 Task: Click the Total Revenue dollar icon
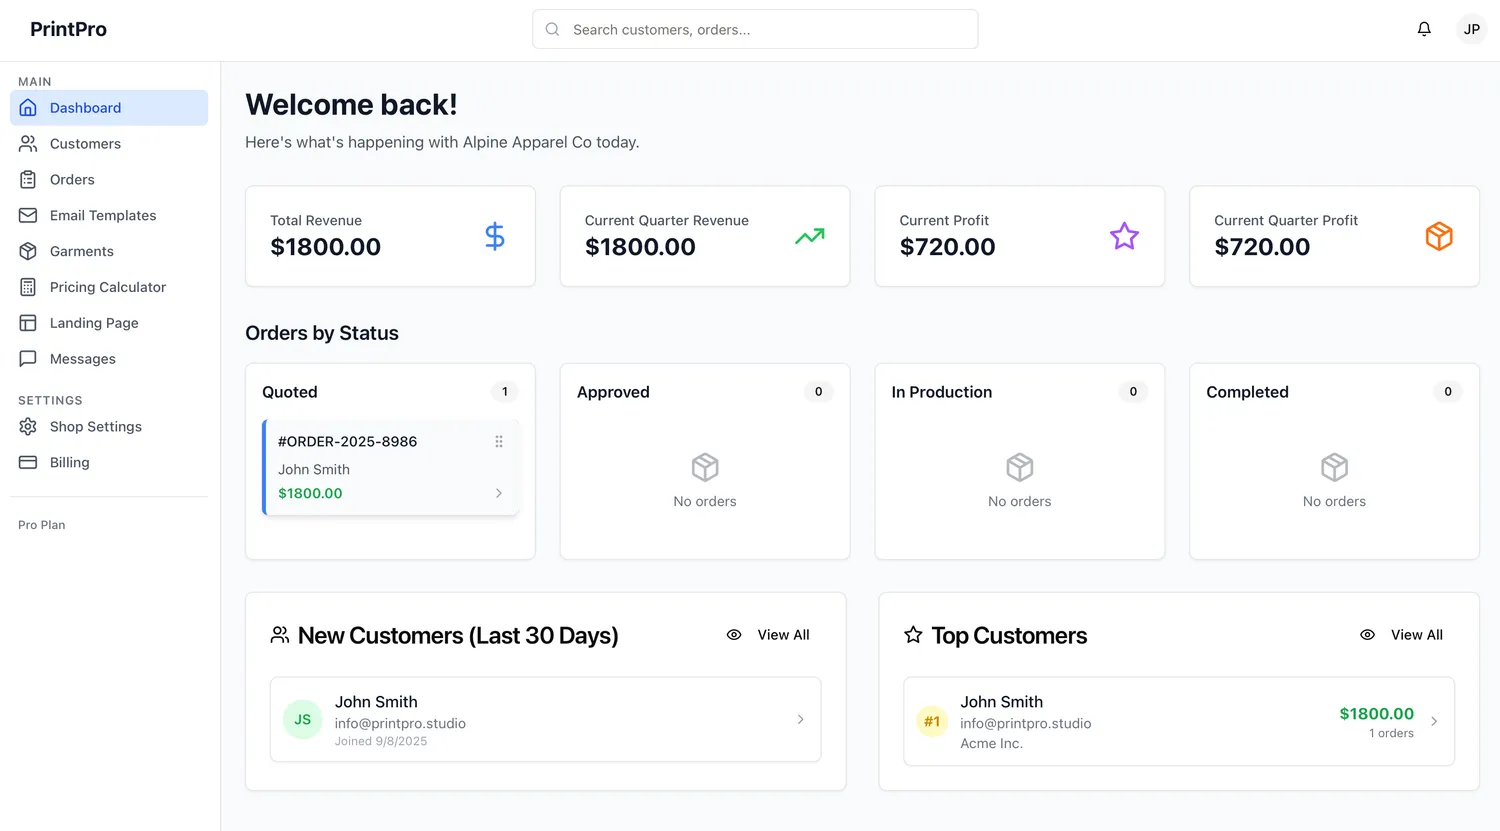[x=494, y=236]
